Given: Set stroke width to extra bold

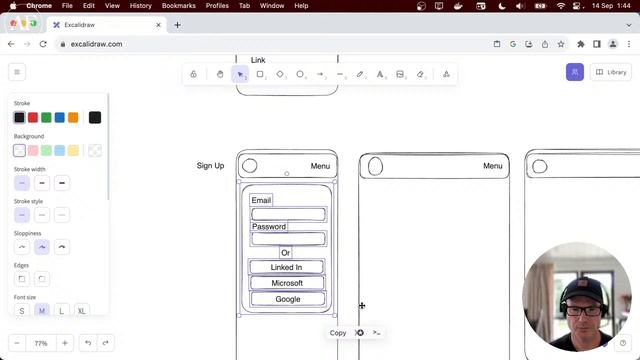Looking at the screenshot, I should click(62, 183).
